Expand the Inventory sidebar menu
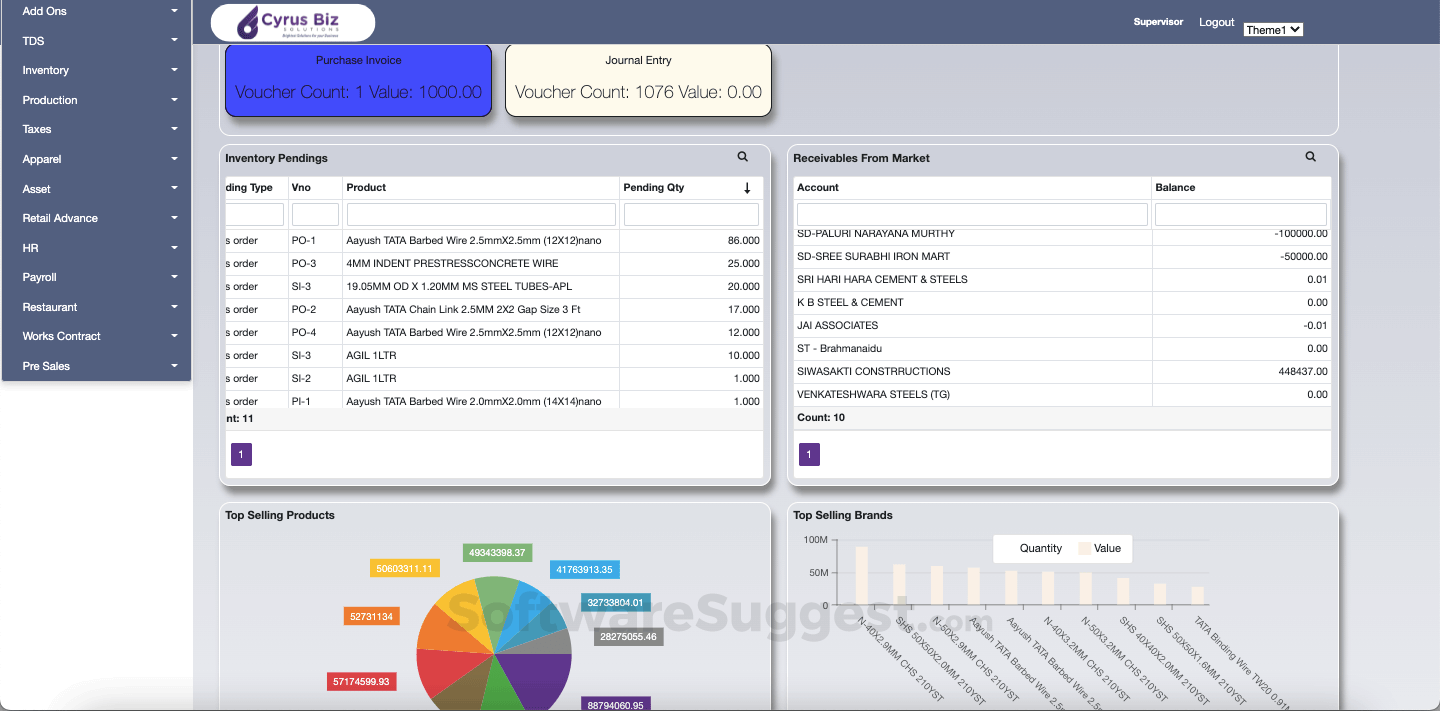 (x=95, y=70)
